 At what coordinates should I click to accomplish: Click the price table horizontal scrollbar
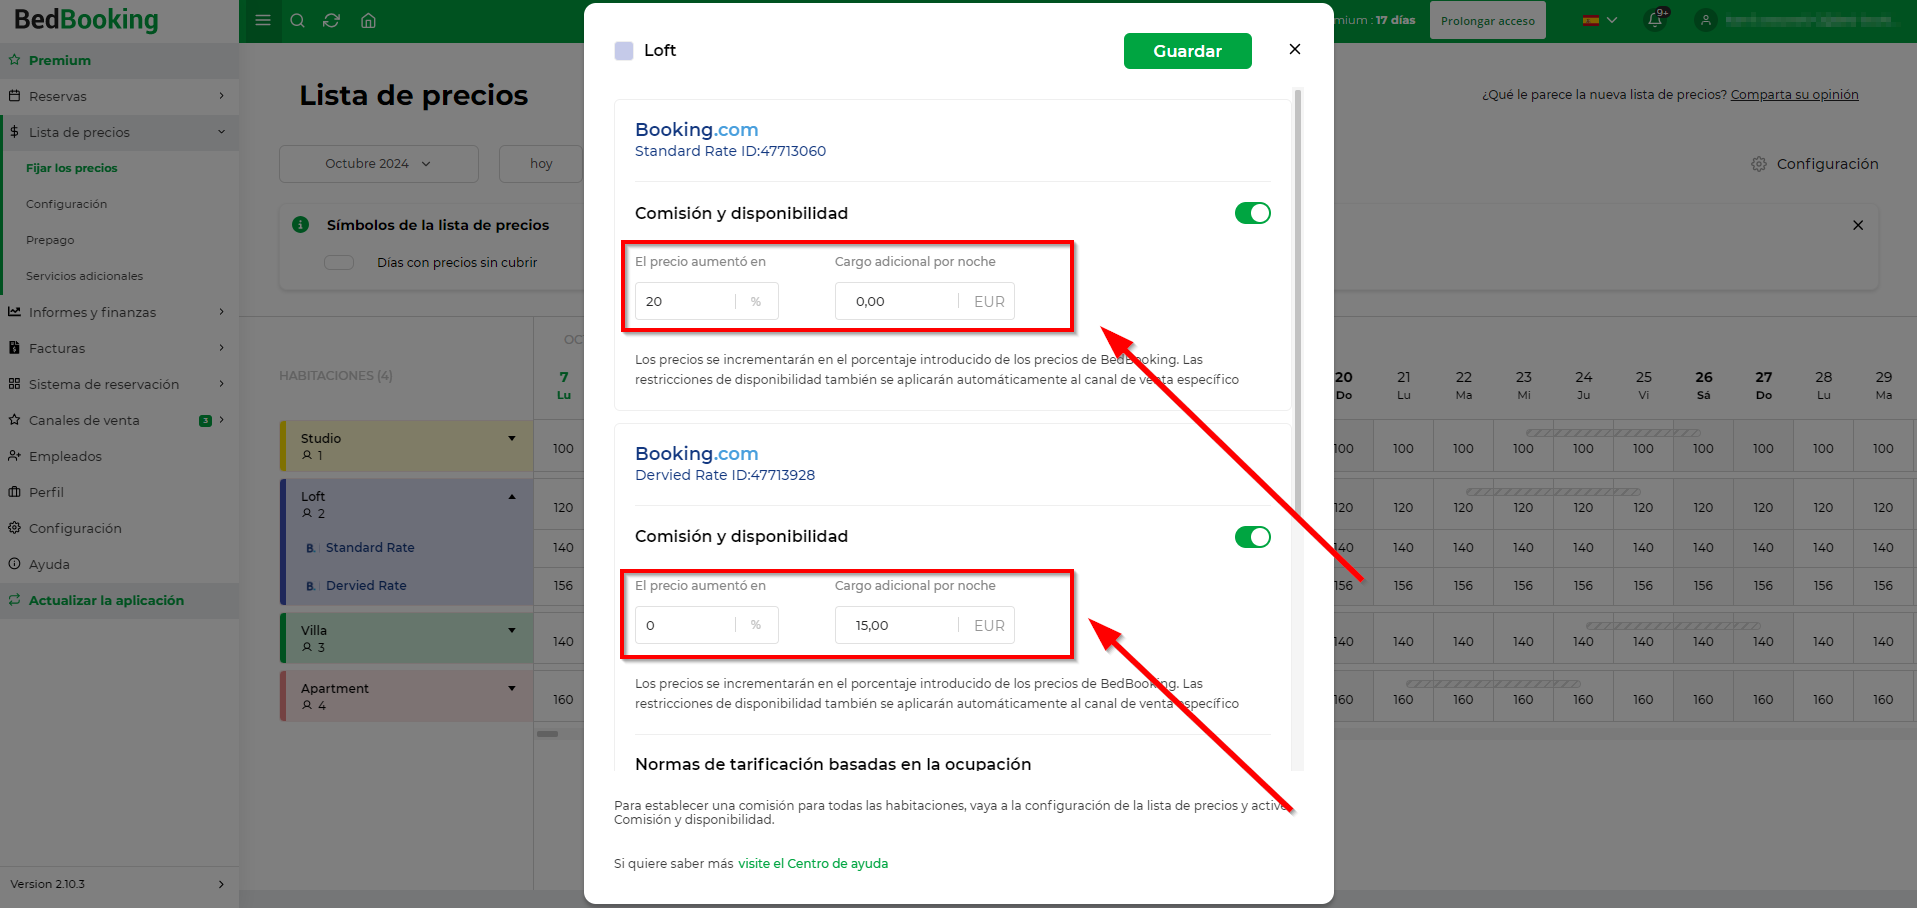(547, 734)
